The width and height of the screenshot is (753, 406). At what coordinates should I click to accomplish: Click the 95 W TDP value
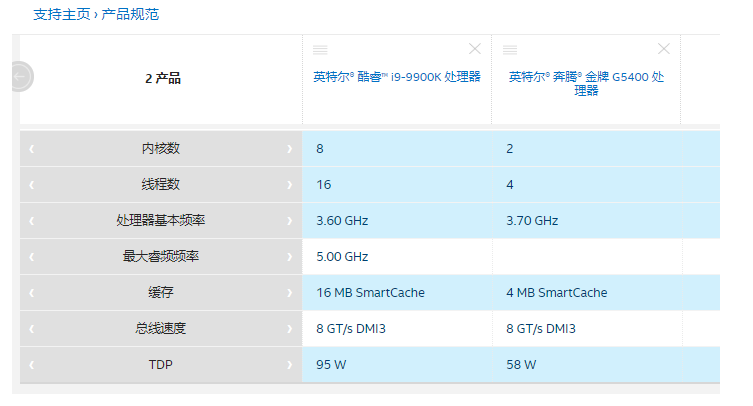point(331,365)
